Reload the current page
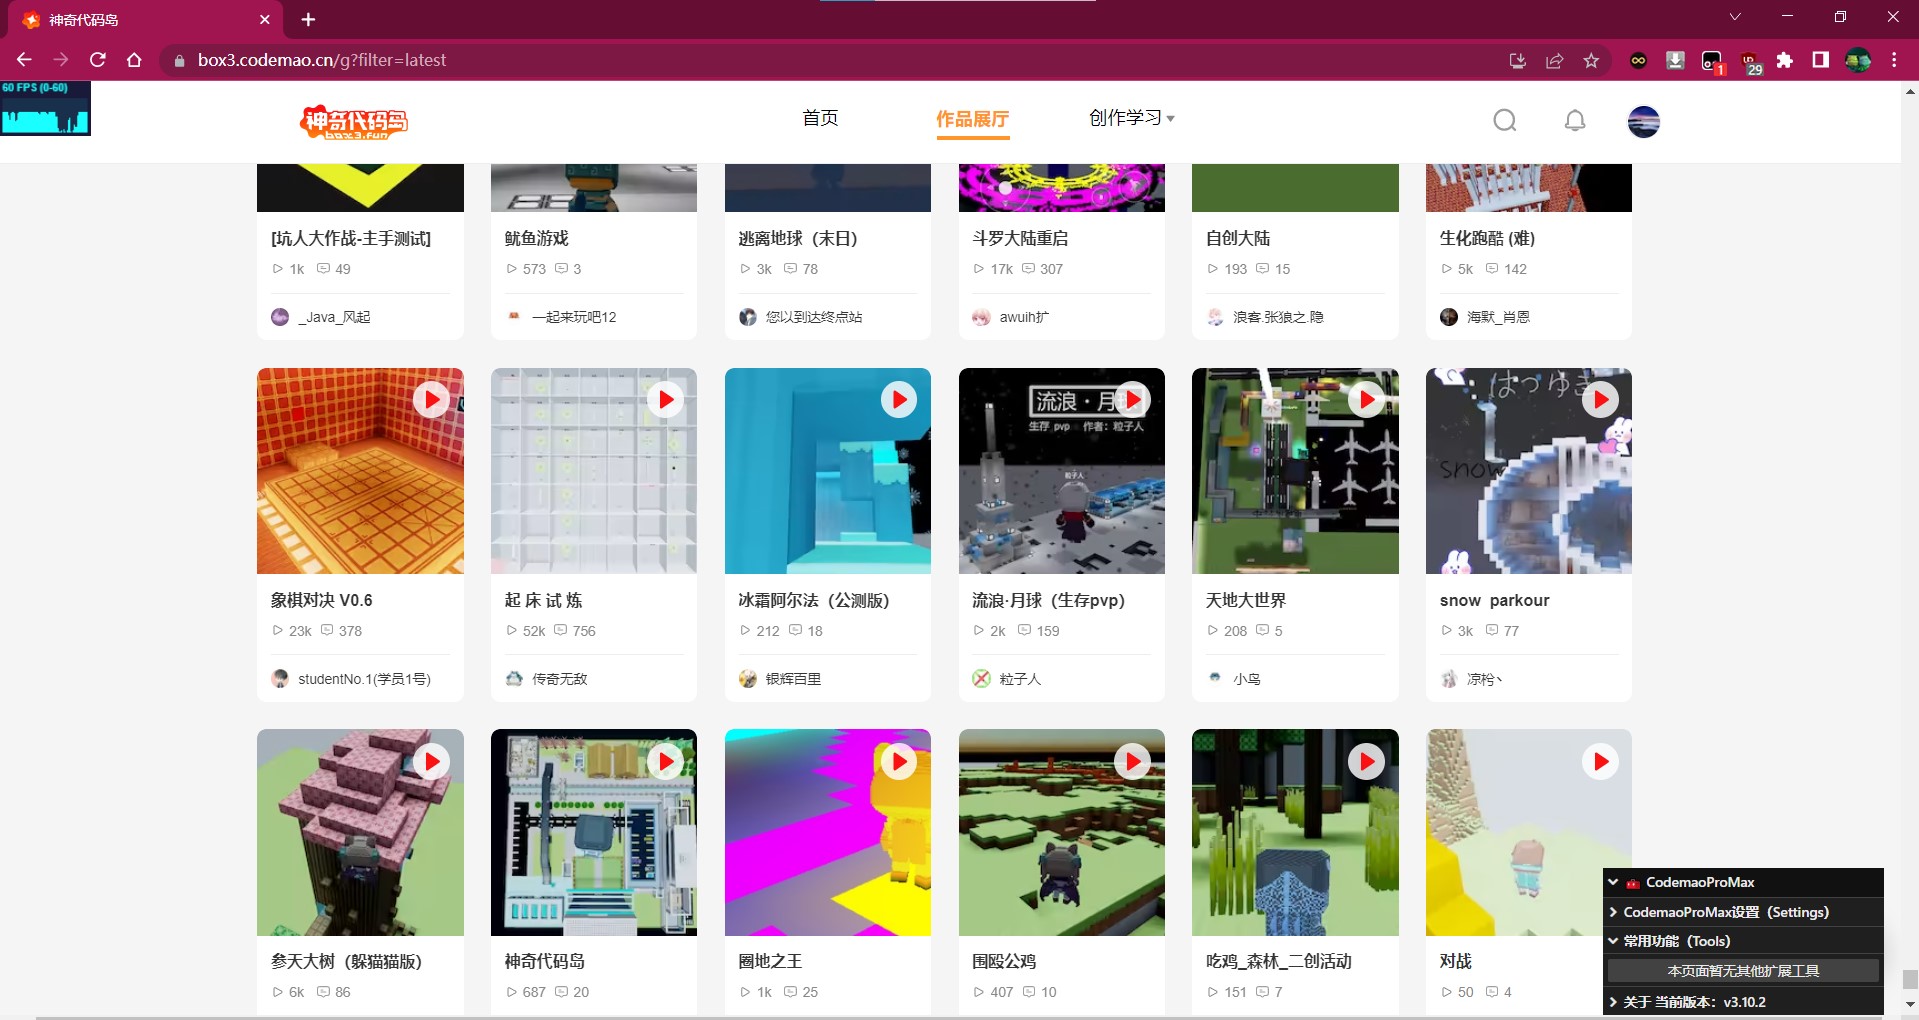The width and height of the screenshot is (1919, 1020). (98, 60)
